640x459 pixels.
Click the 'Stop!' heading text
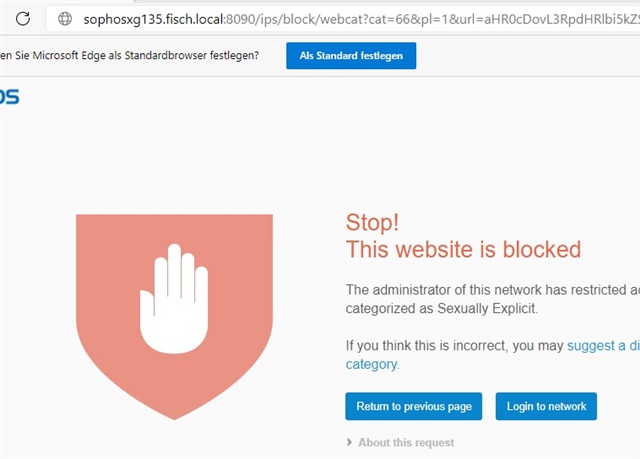tap(372, 223)
